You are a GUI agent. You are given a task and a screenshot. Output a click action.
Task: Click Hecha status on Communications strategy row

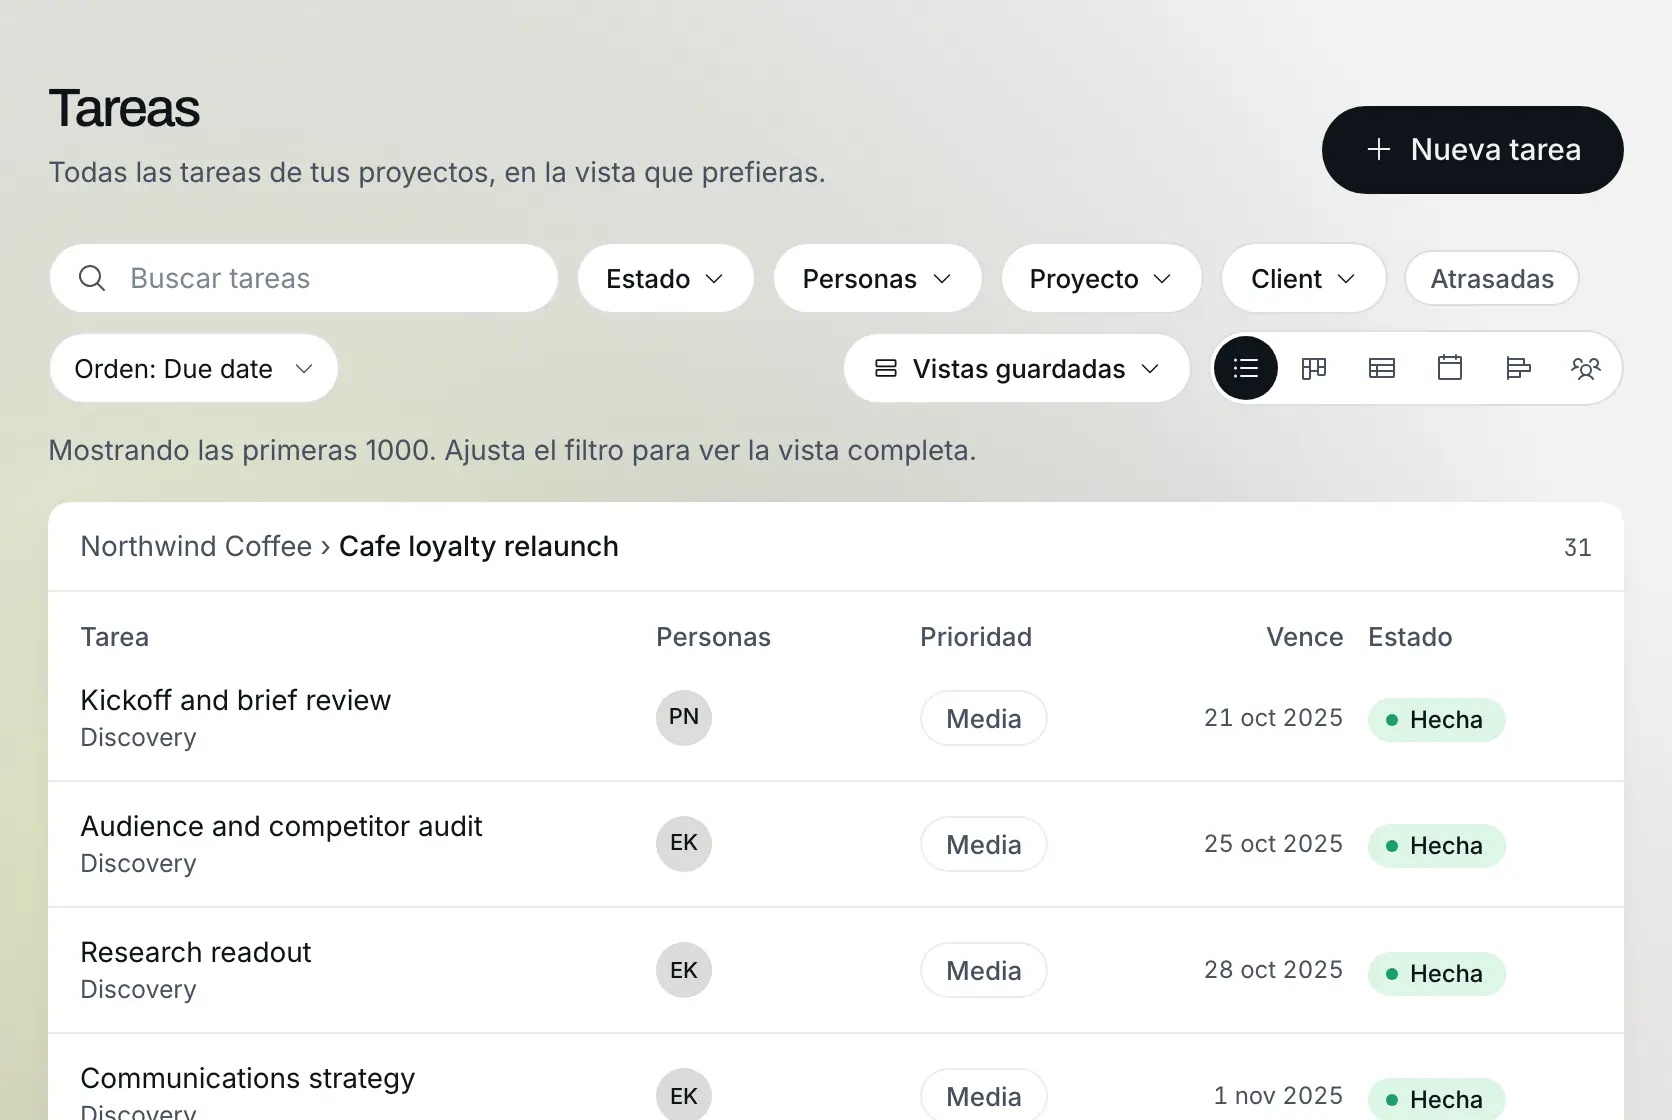[x=1436, y=1099]
